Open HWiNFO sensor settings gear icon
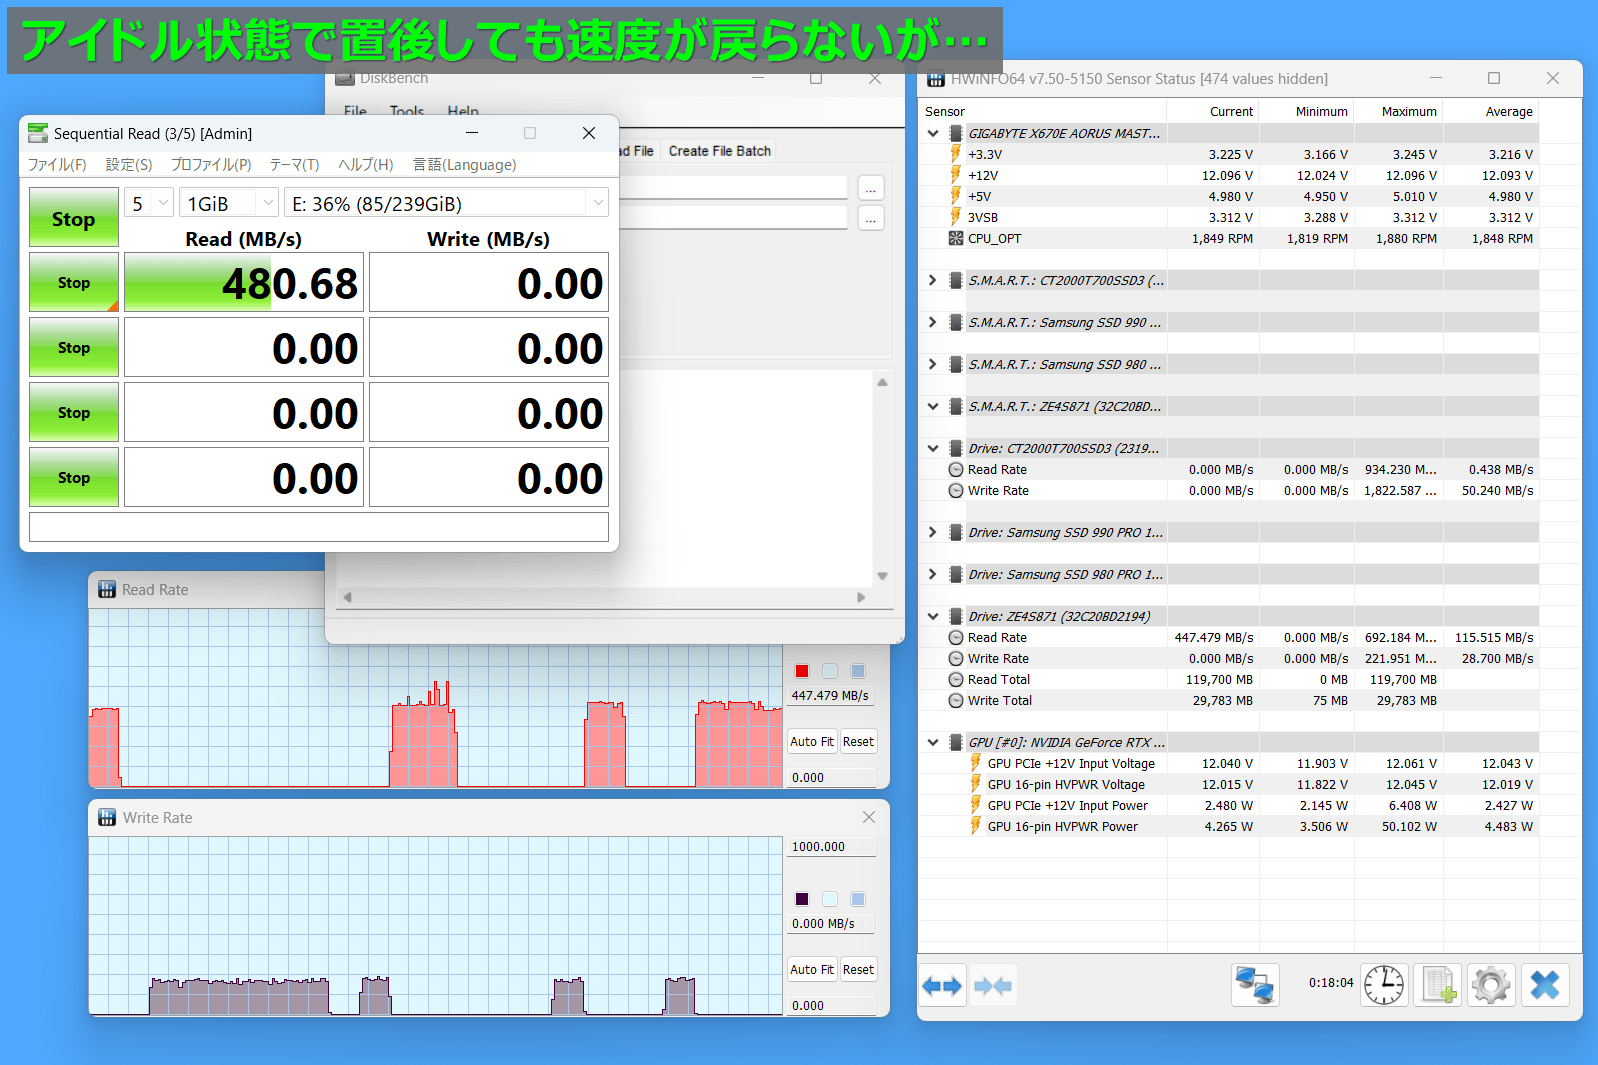Viewport: 1598px width, 1065px height. coord(1491,986)
